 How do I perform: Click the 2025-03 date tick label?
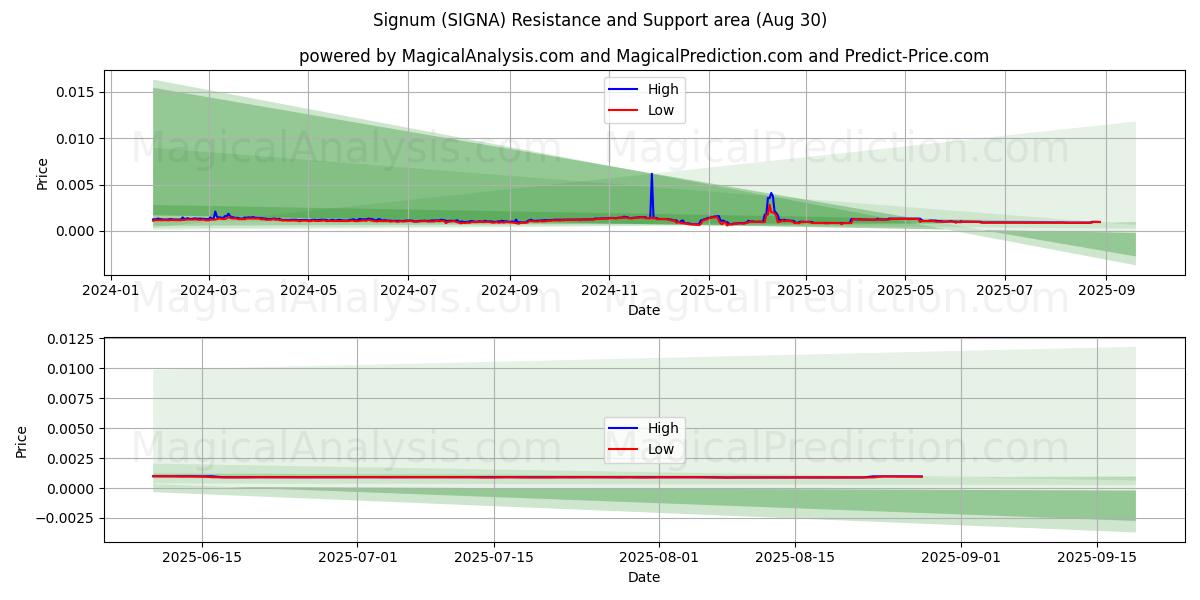(x=805, y=291)
